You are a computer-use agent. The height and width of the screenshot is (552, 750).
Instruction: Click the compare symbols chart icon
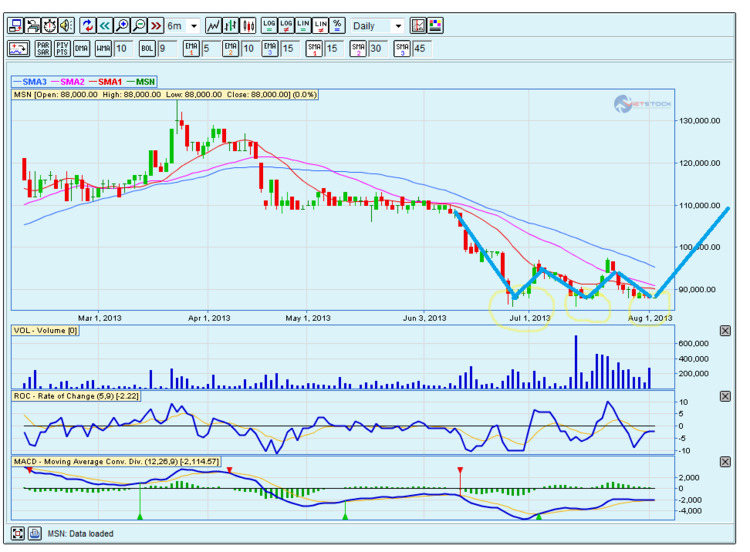19,48
